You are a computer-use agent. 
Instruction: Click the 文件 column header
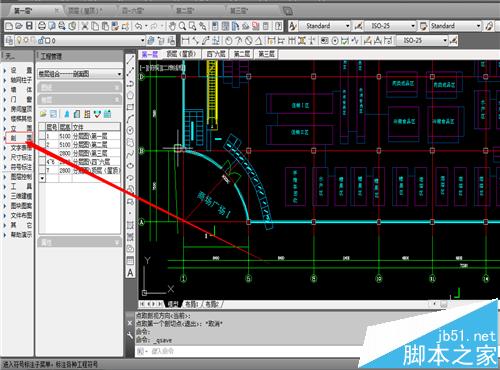[96, 127]
